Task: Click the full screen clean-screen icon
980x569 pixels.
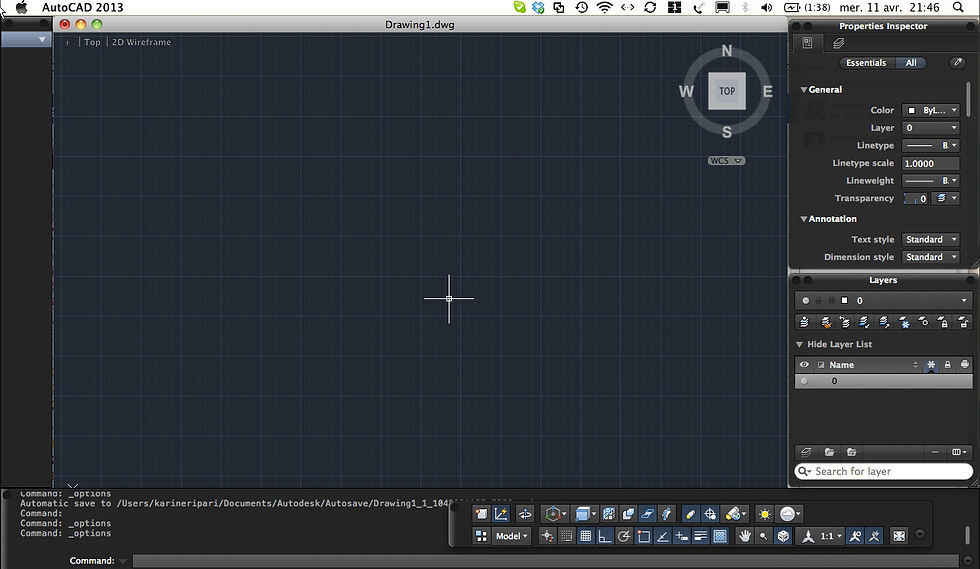Action: 899,536
